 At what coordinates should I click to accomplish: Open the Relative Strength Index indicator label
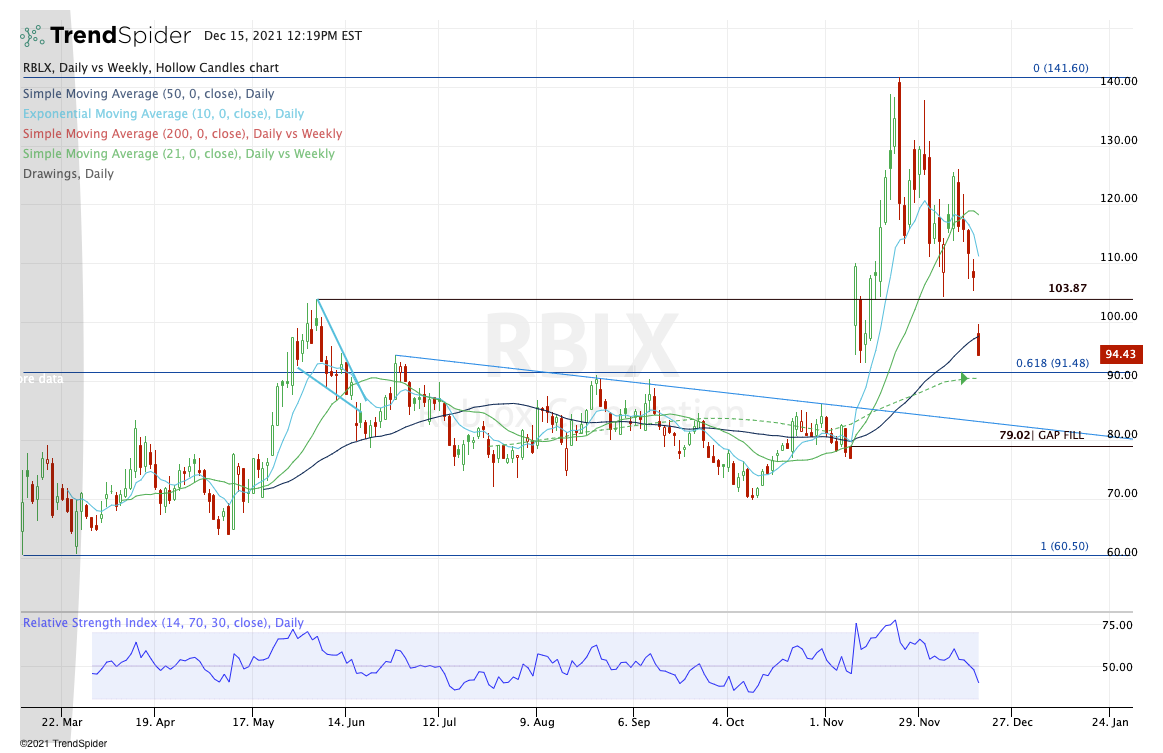click(162, 623)
